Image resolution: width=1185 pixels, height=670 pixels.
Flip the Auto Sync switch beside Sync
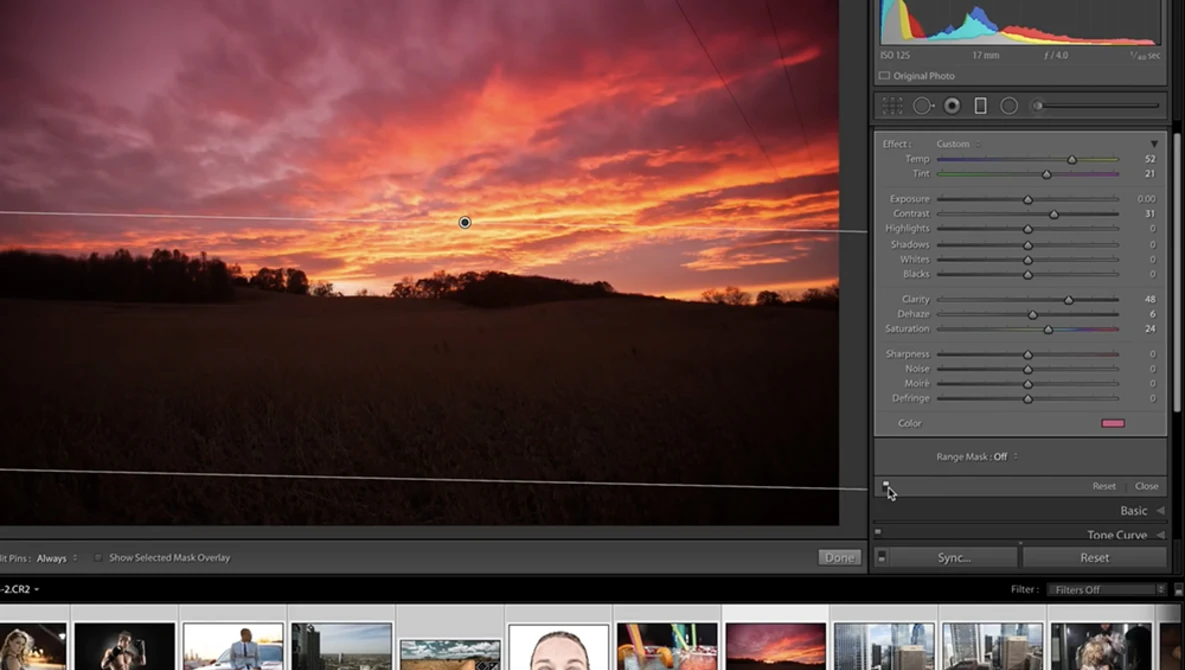tap(881, 557)
